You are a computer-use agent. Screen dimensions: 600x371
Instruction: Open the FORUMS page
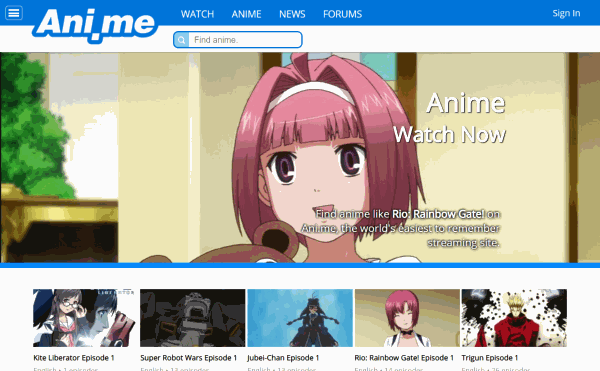pyautogui.click(x=342, y=14)
